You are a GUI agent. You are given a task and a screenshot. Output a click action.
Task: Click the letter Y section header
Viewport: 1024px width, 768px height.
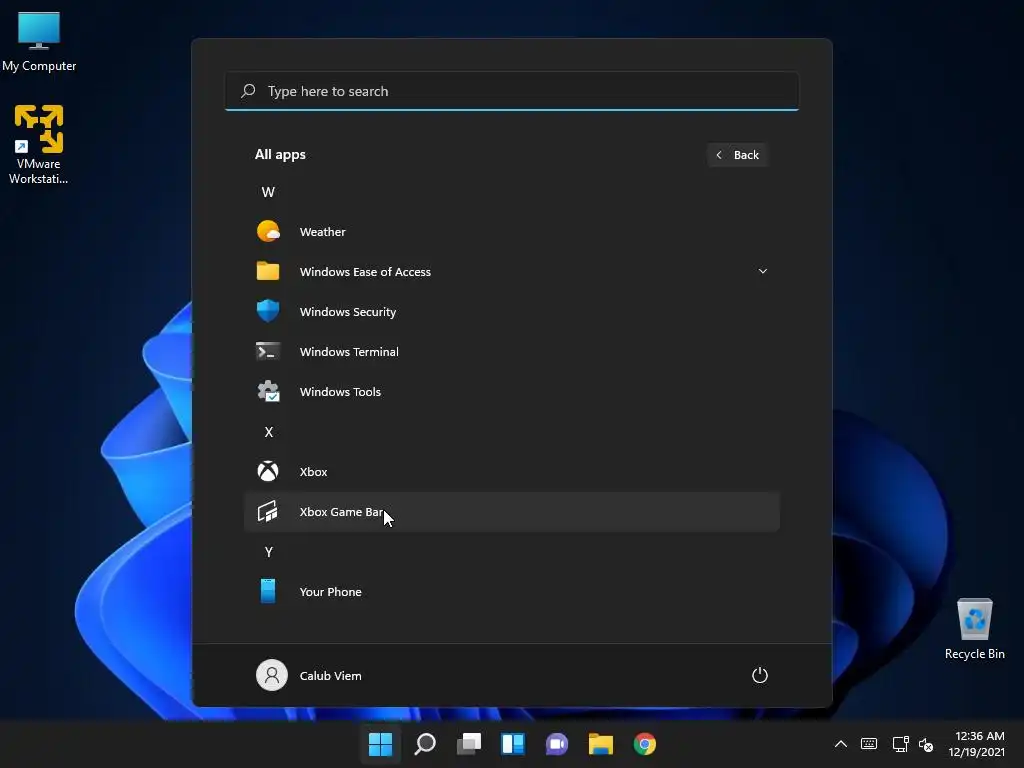[268, 552]
